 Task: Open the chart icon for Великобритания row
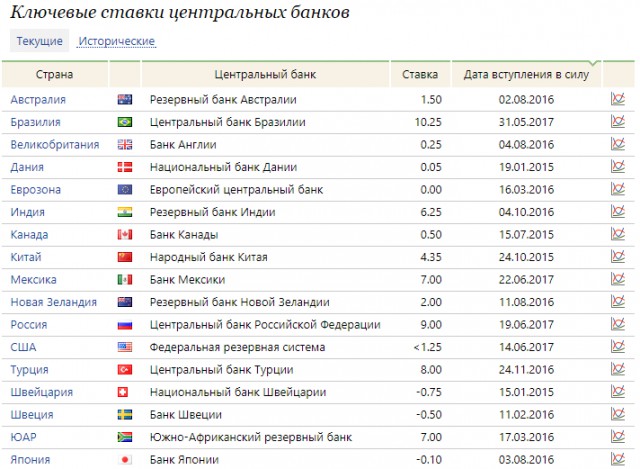(x=618, y=144)
